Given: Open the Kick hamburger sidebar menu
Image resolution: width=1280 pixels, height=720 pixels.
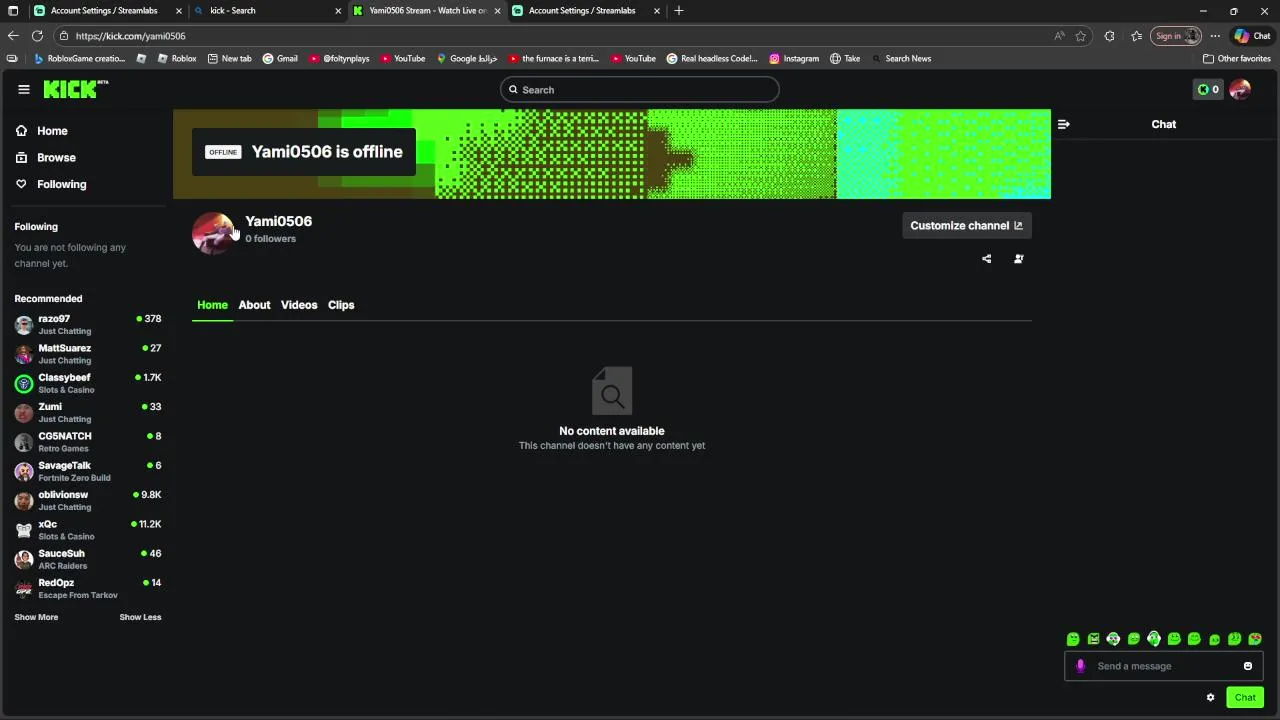Looking at the screenshot, I should pos(24,89).
